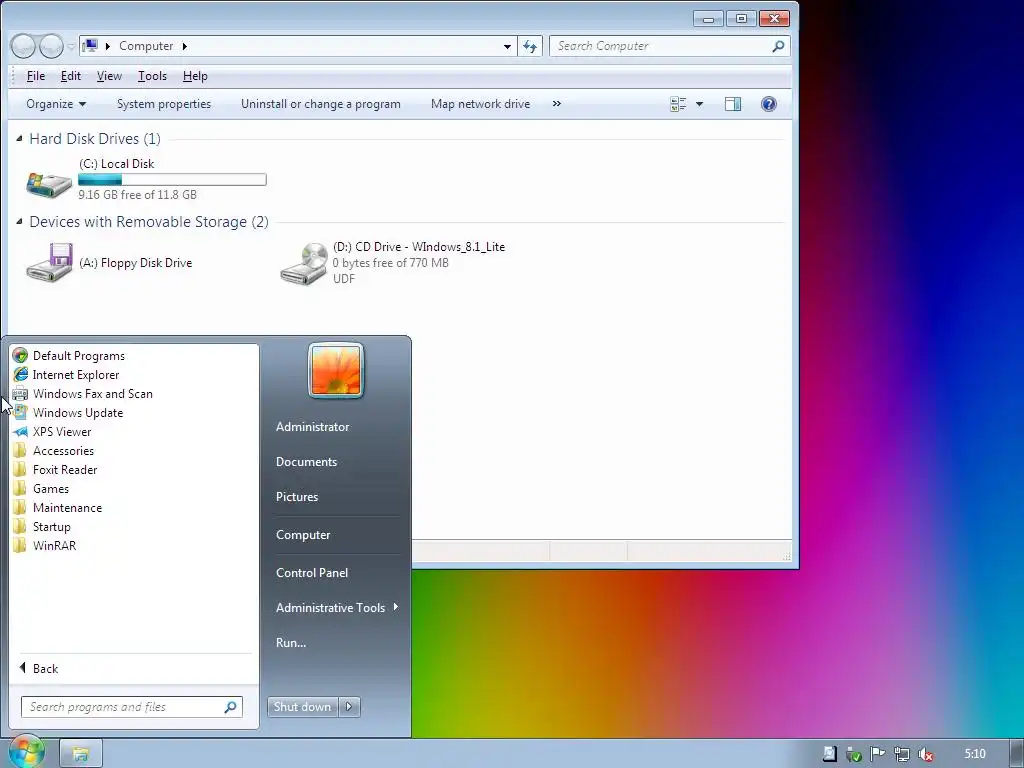This screenshot has height=768, width=1024.
Task: Select the Floppy Disk Drive (A:) icon
Action: (49, 263)
